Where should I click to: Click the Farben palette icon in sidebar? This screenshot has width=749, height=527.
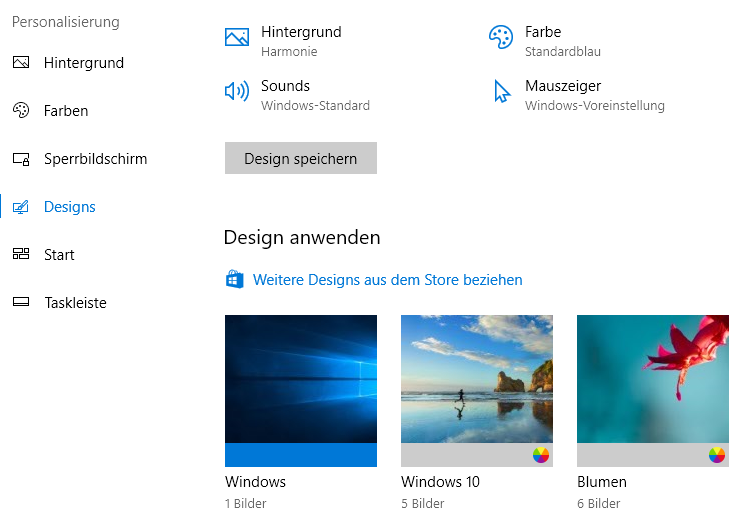(21, 111)
